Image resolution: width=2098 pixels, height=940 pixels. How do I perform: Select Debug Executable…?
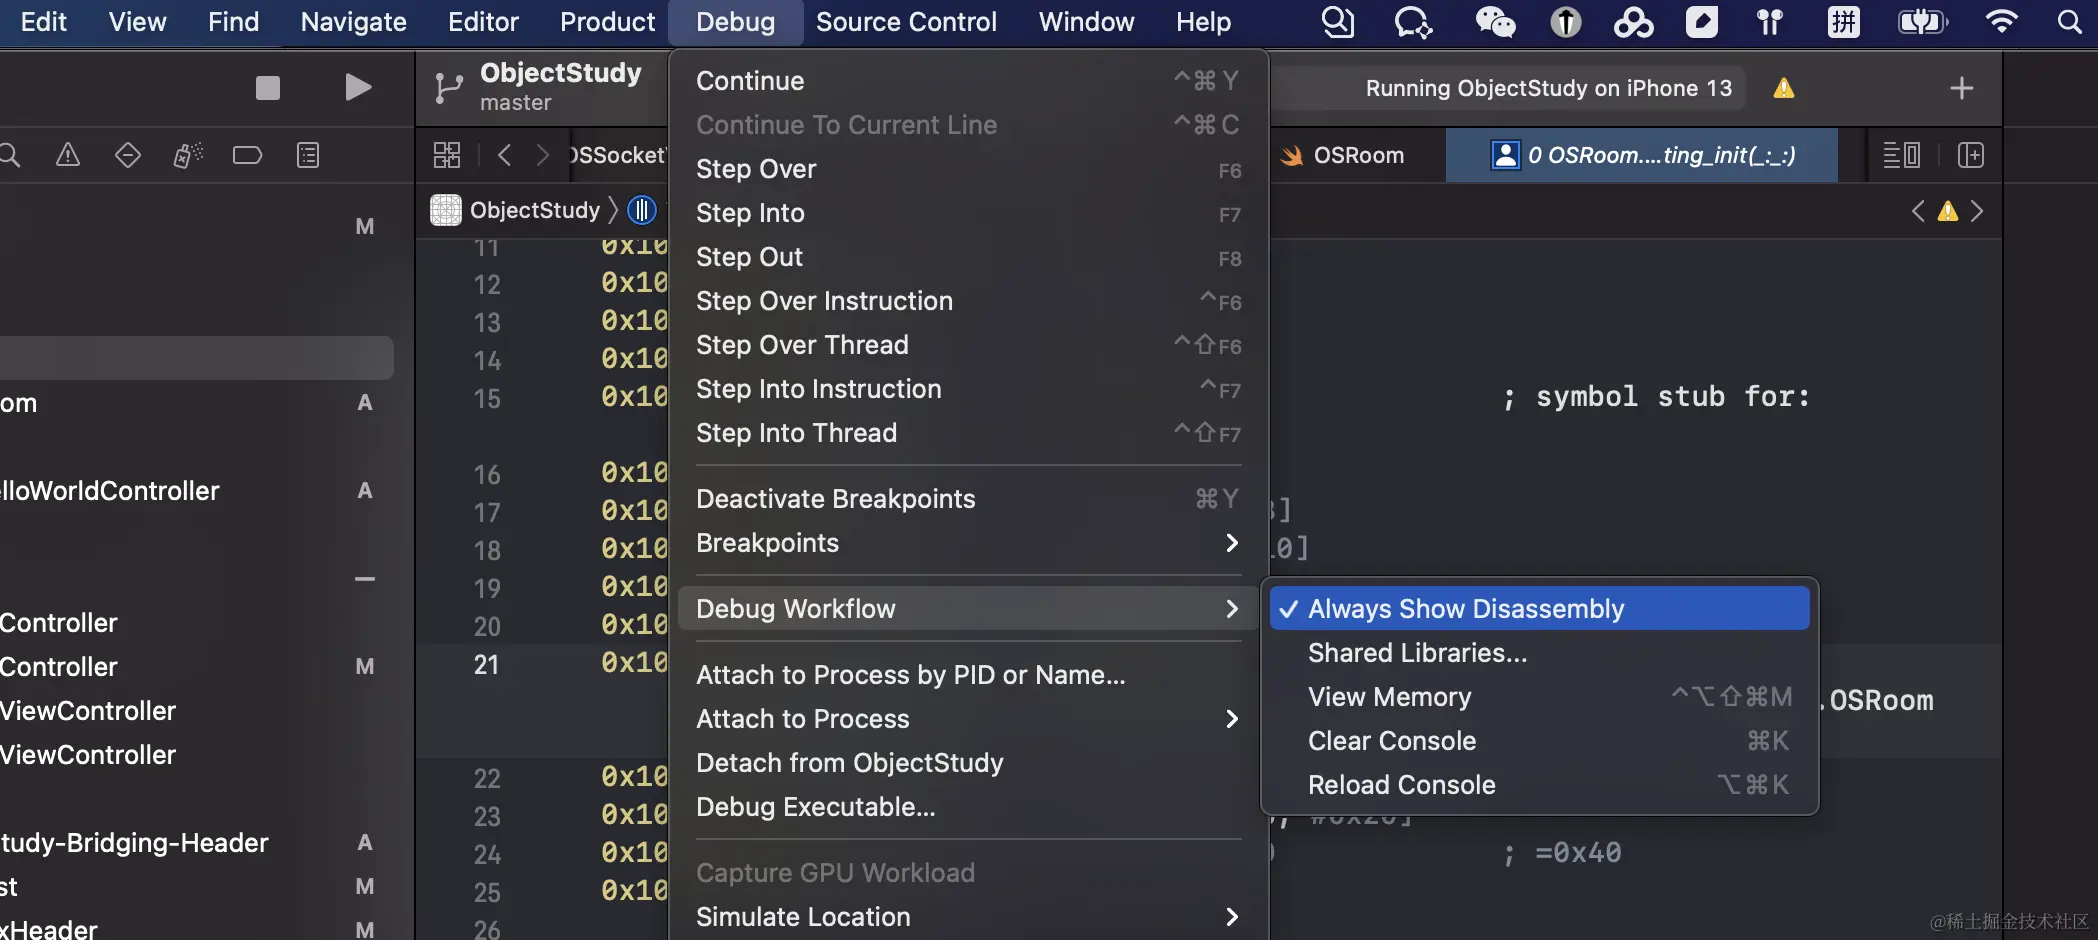967,807
